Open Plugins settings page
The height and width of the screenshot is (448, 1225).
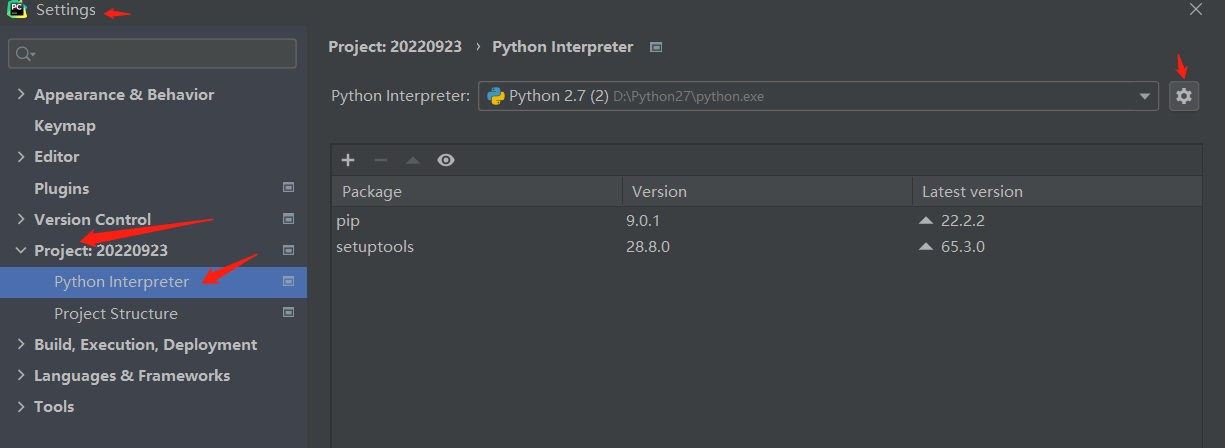pyautogui.click(x=61, y=188)
